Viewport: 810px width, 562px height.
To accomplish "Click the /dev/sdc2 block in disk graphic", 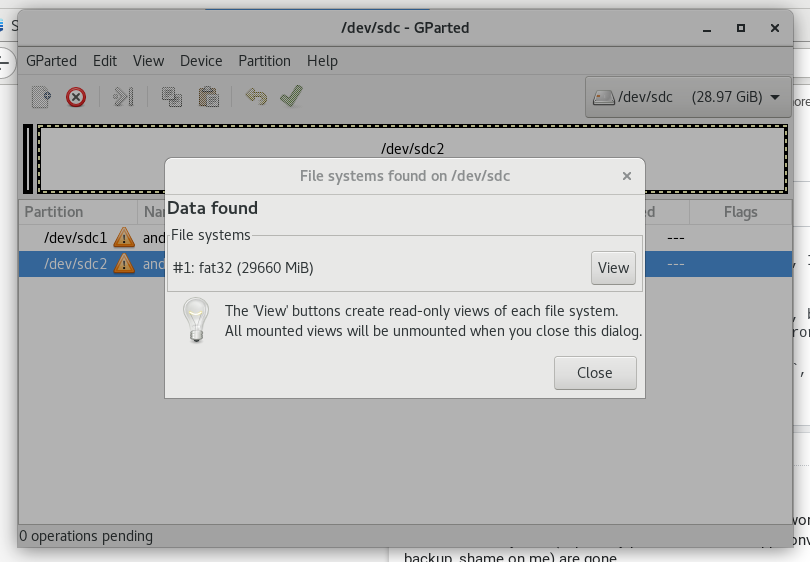I will pos(412,159).
